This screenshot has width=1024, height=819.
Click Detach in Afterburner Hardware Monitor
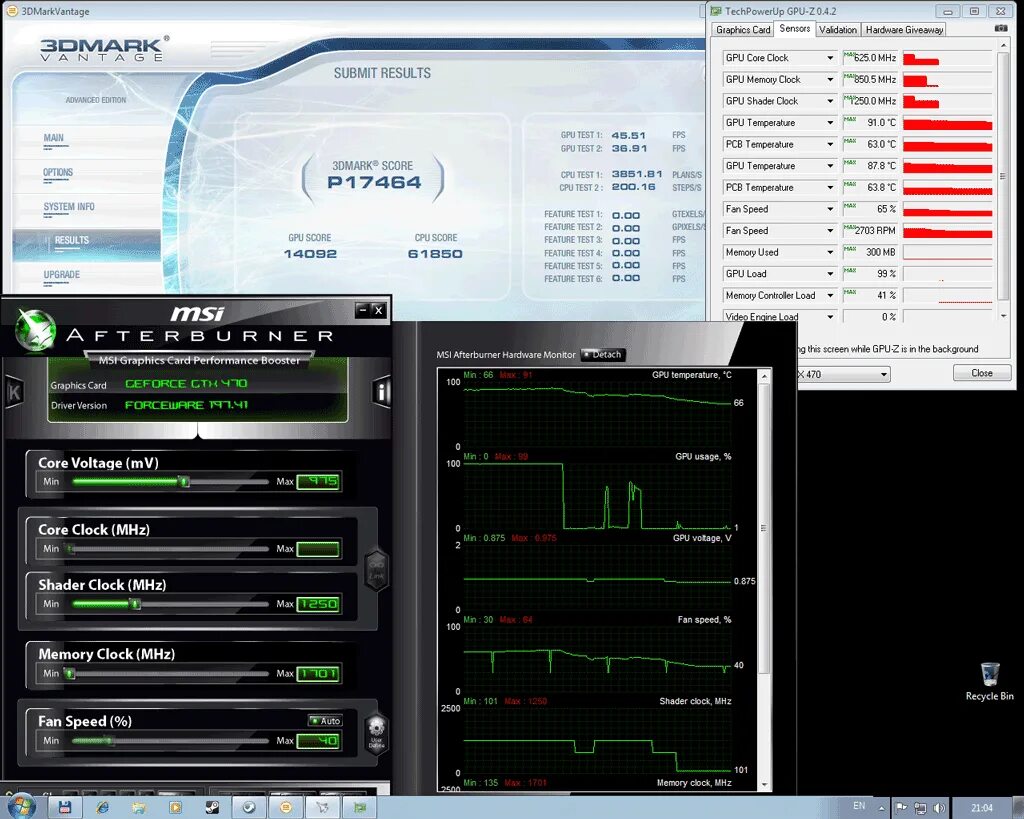coord(603,355)
